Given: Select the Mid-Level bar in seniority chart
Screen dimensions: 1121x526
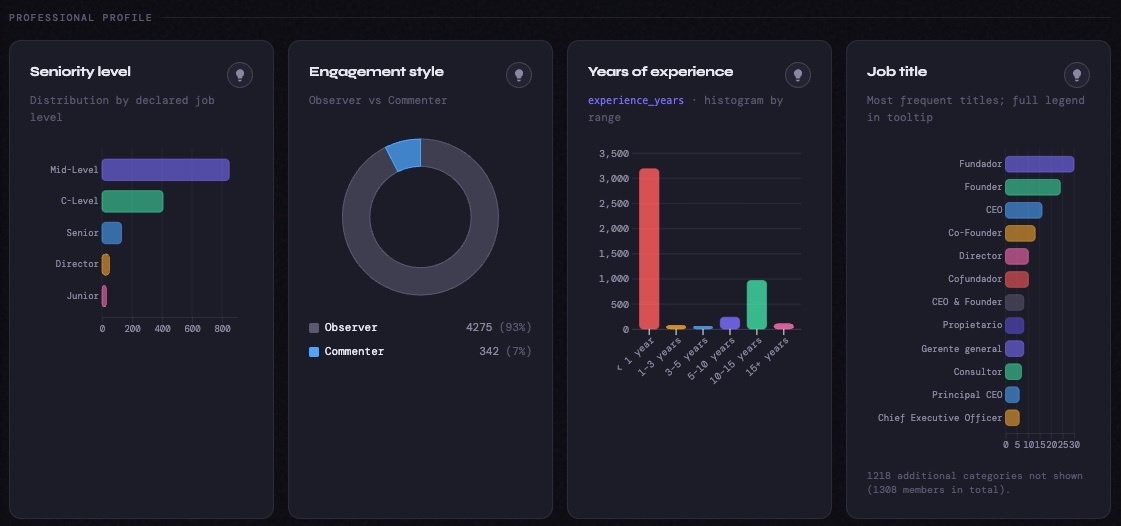Looking at the screenshot, I should tap(165, 170).
